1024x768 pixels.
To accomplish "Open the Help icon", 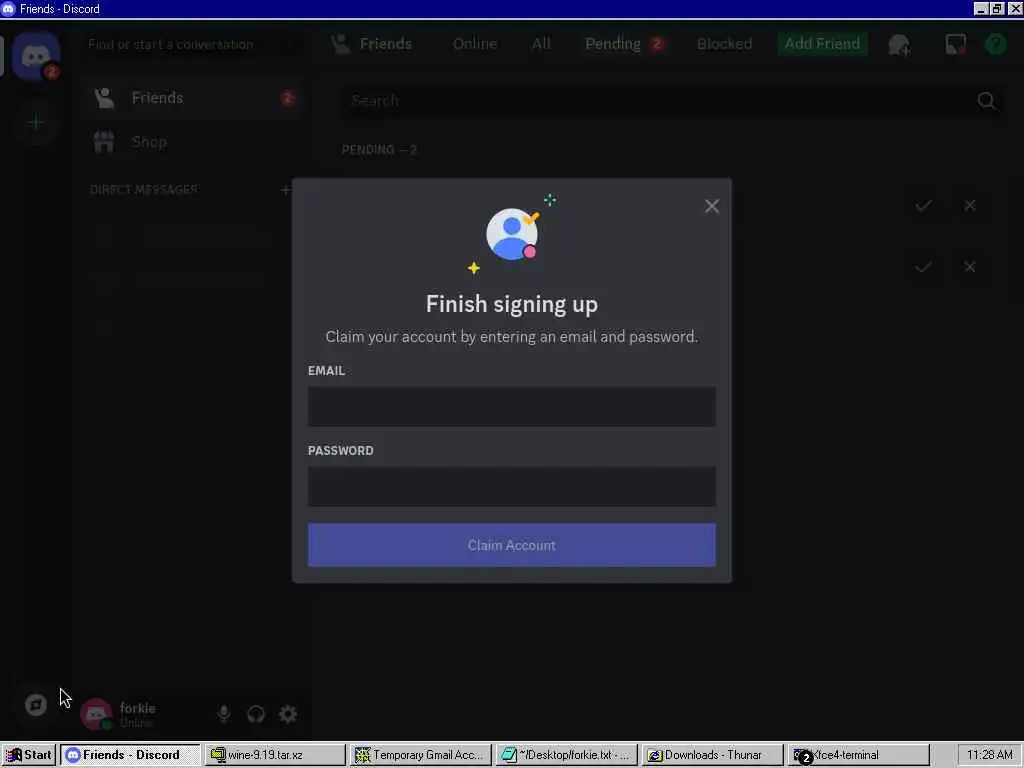I will click(996, 44).
